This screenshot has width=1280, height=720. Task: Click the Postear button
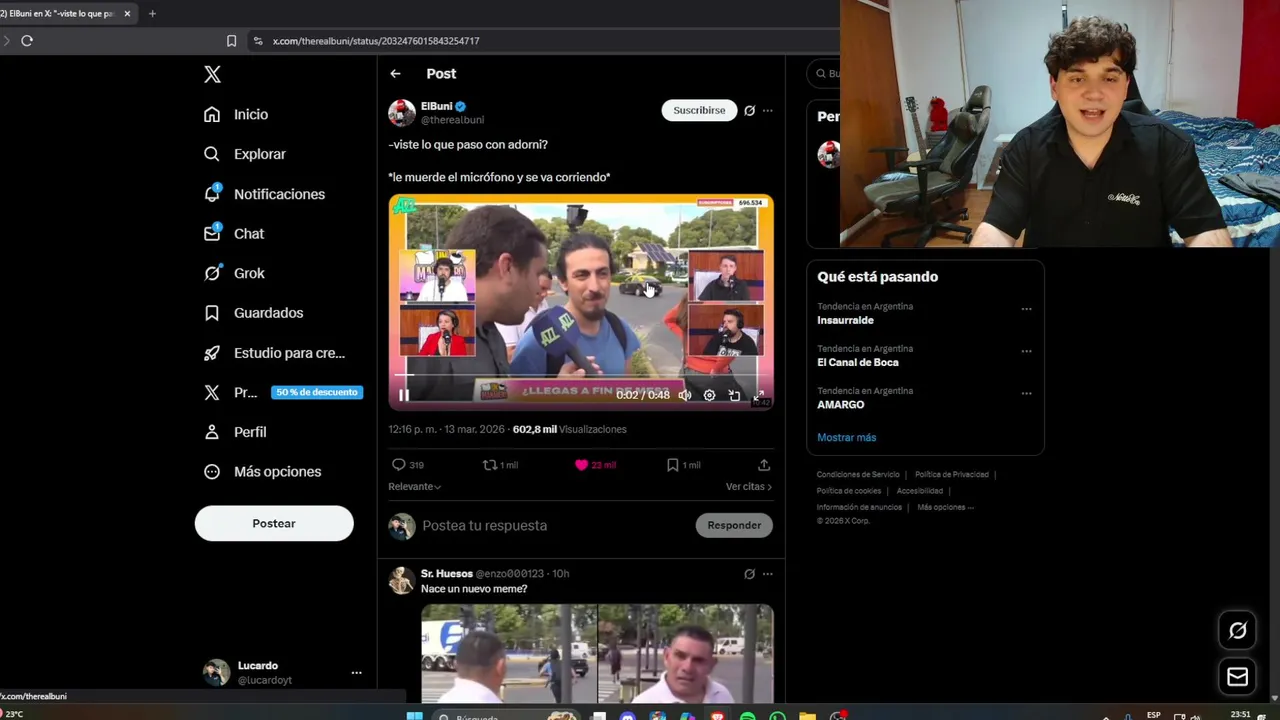[x=274, y=523]
